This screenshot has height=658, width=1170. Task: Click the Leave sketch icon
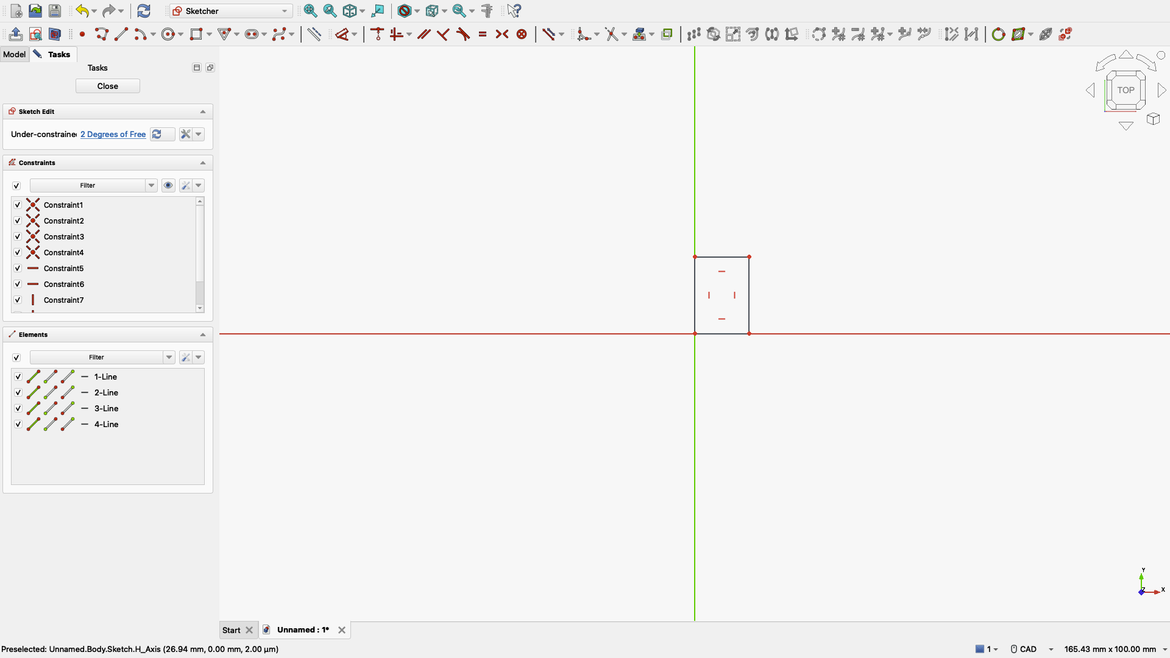(x=16, y=33)
